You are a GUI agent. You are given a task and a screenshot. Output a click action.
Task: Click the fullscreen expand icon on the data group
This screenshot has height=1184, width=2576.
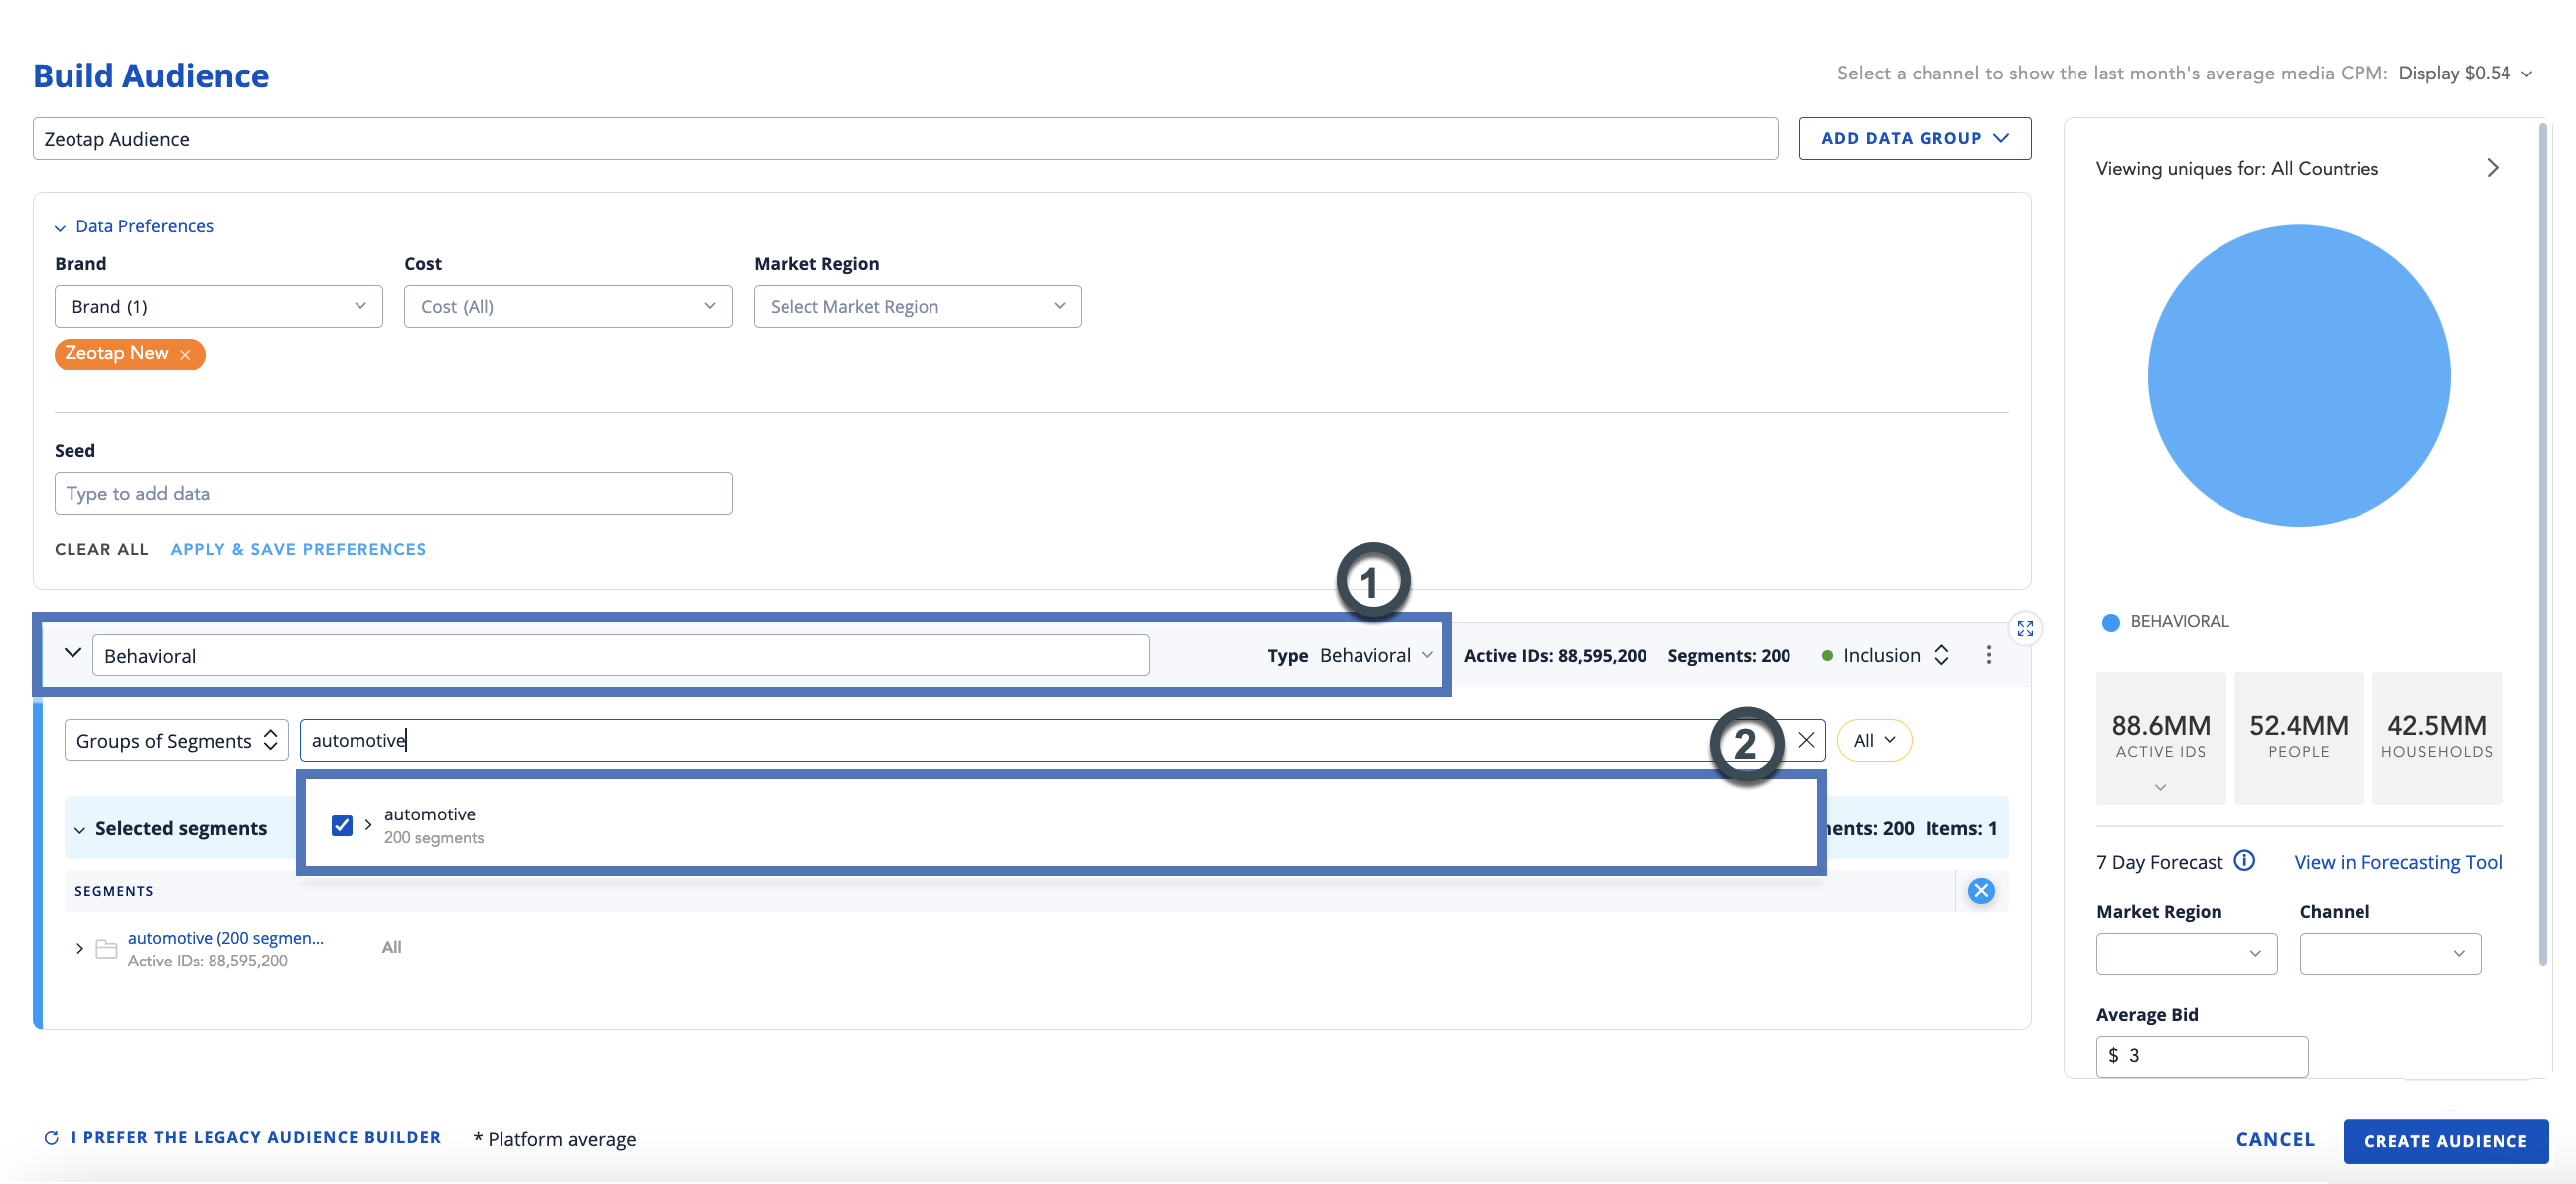point(2024,628)
